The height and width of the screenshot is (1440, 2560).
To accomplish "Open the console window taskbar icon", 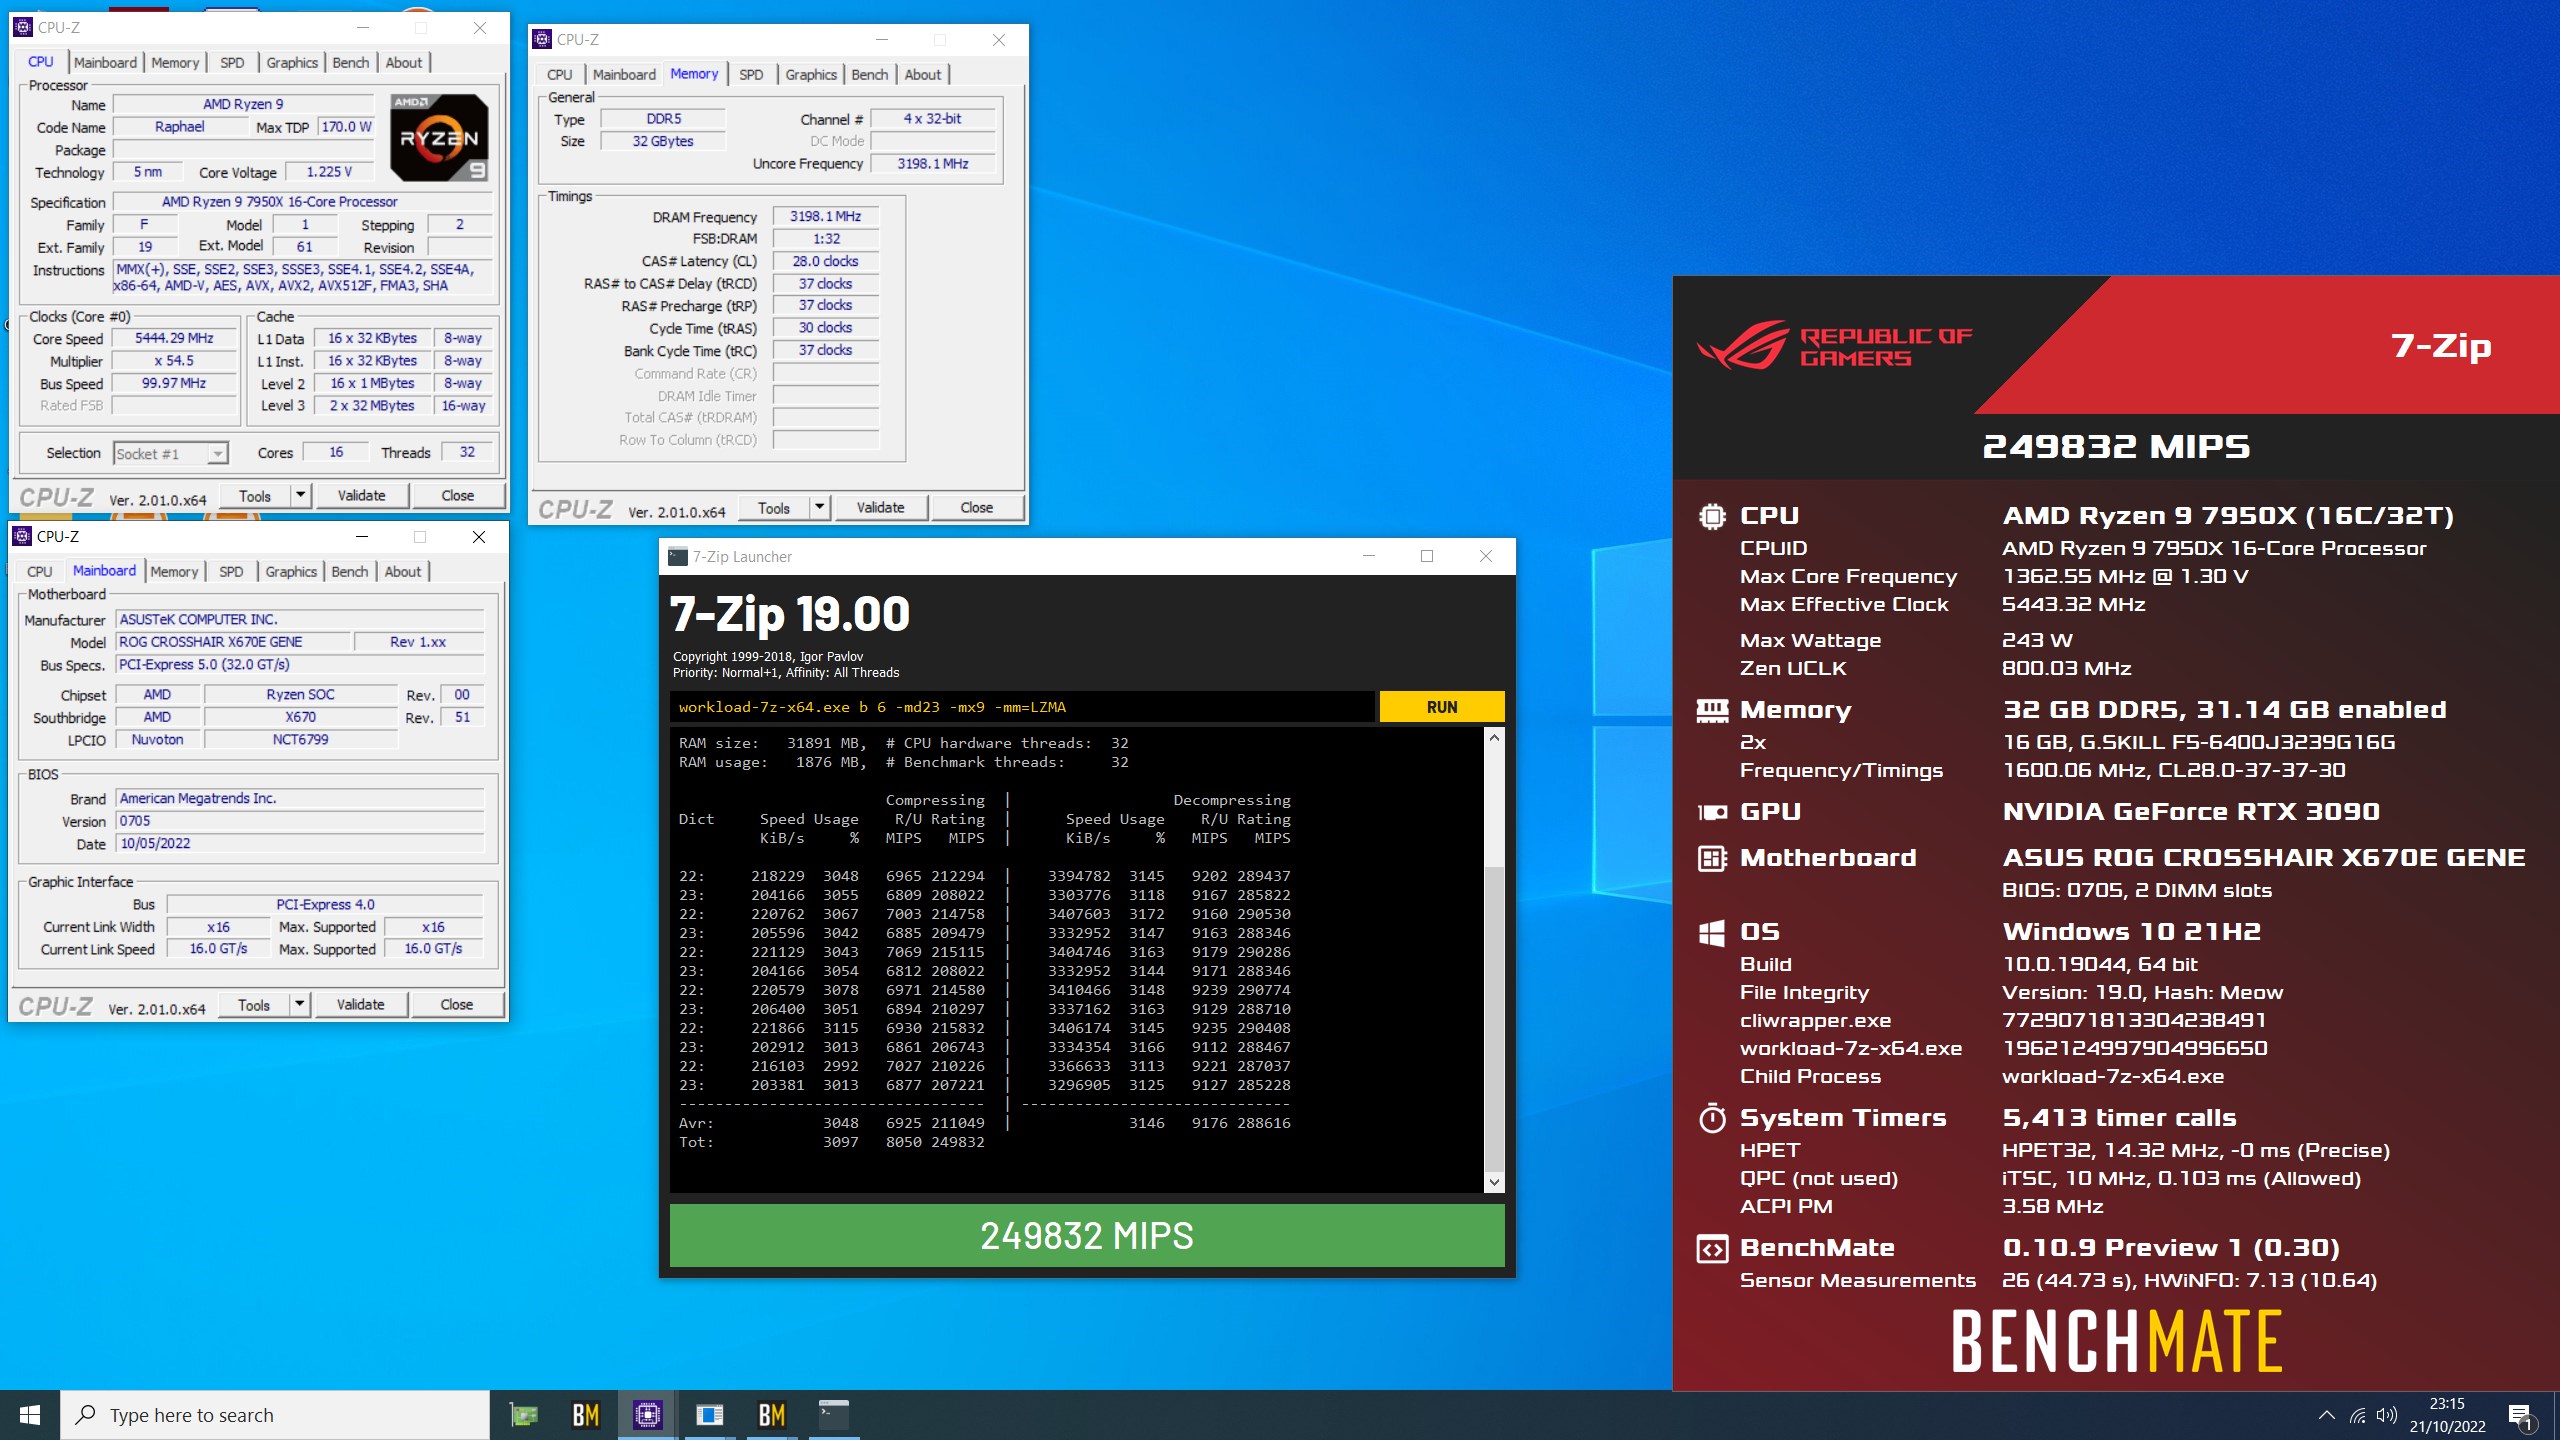I will coord(834,1415).
